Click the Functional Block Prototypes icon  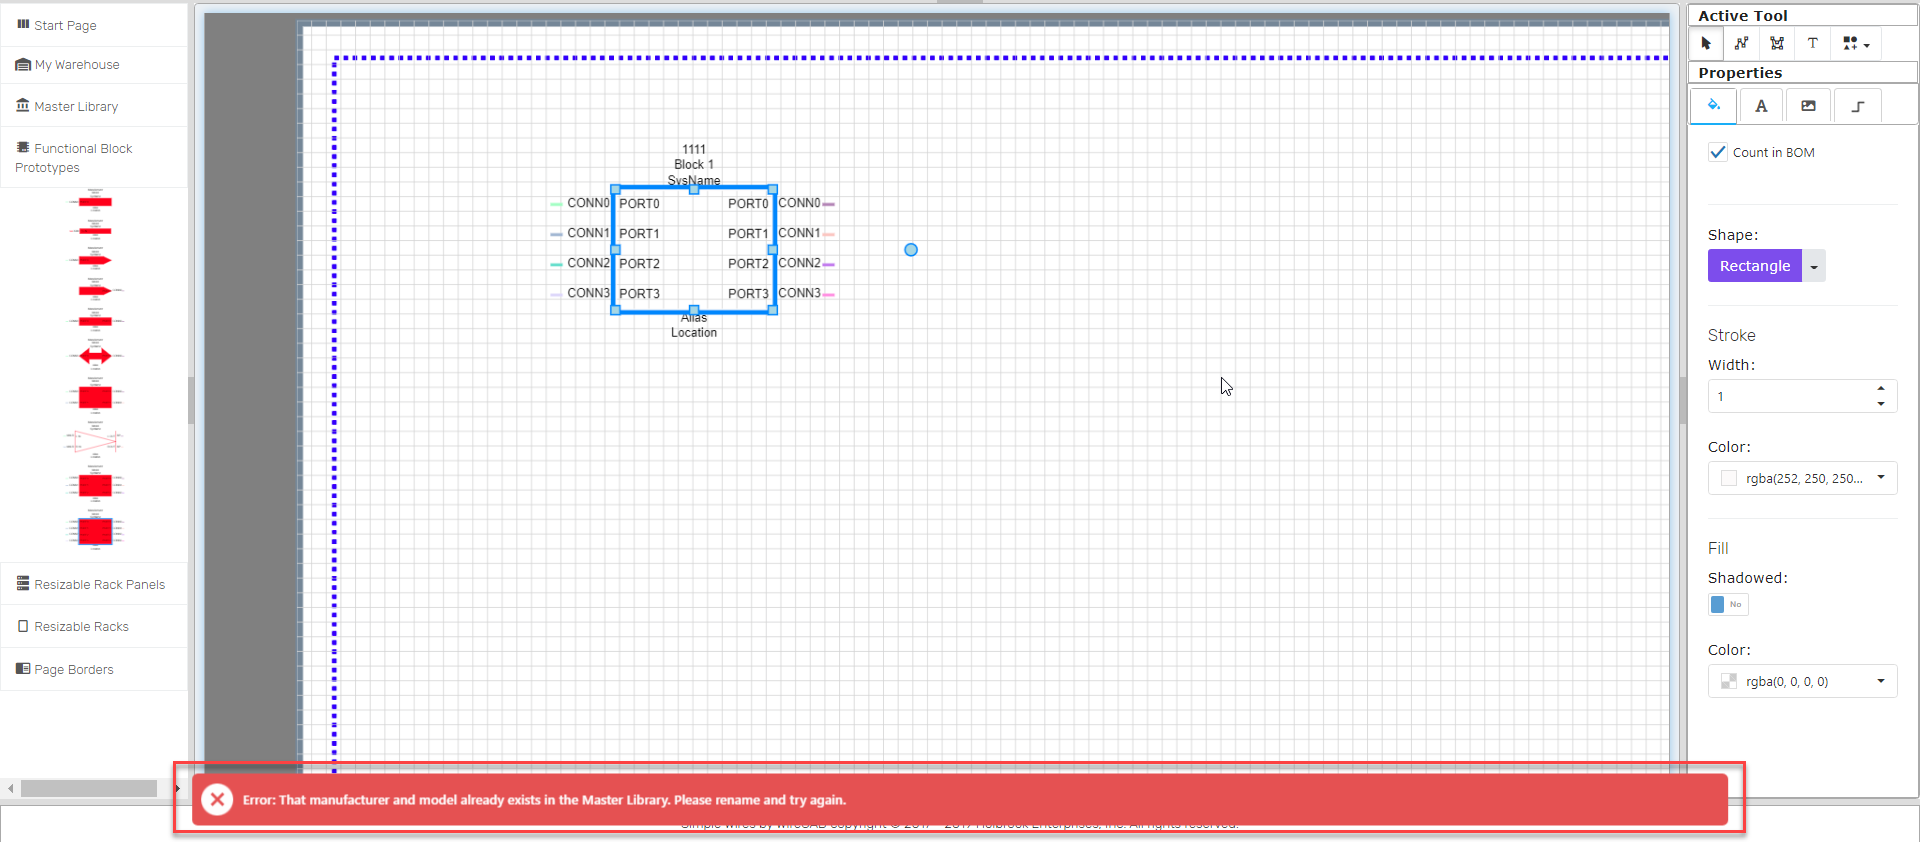pos(23,147)
